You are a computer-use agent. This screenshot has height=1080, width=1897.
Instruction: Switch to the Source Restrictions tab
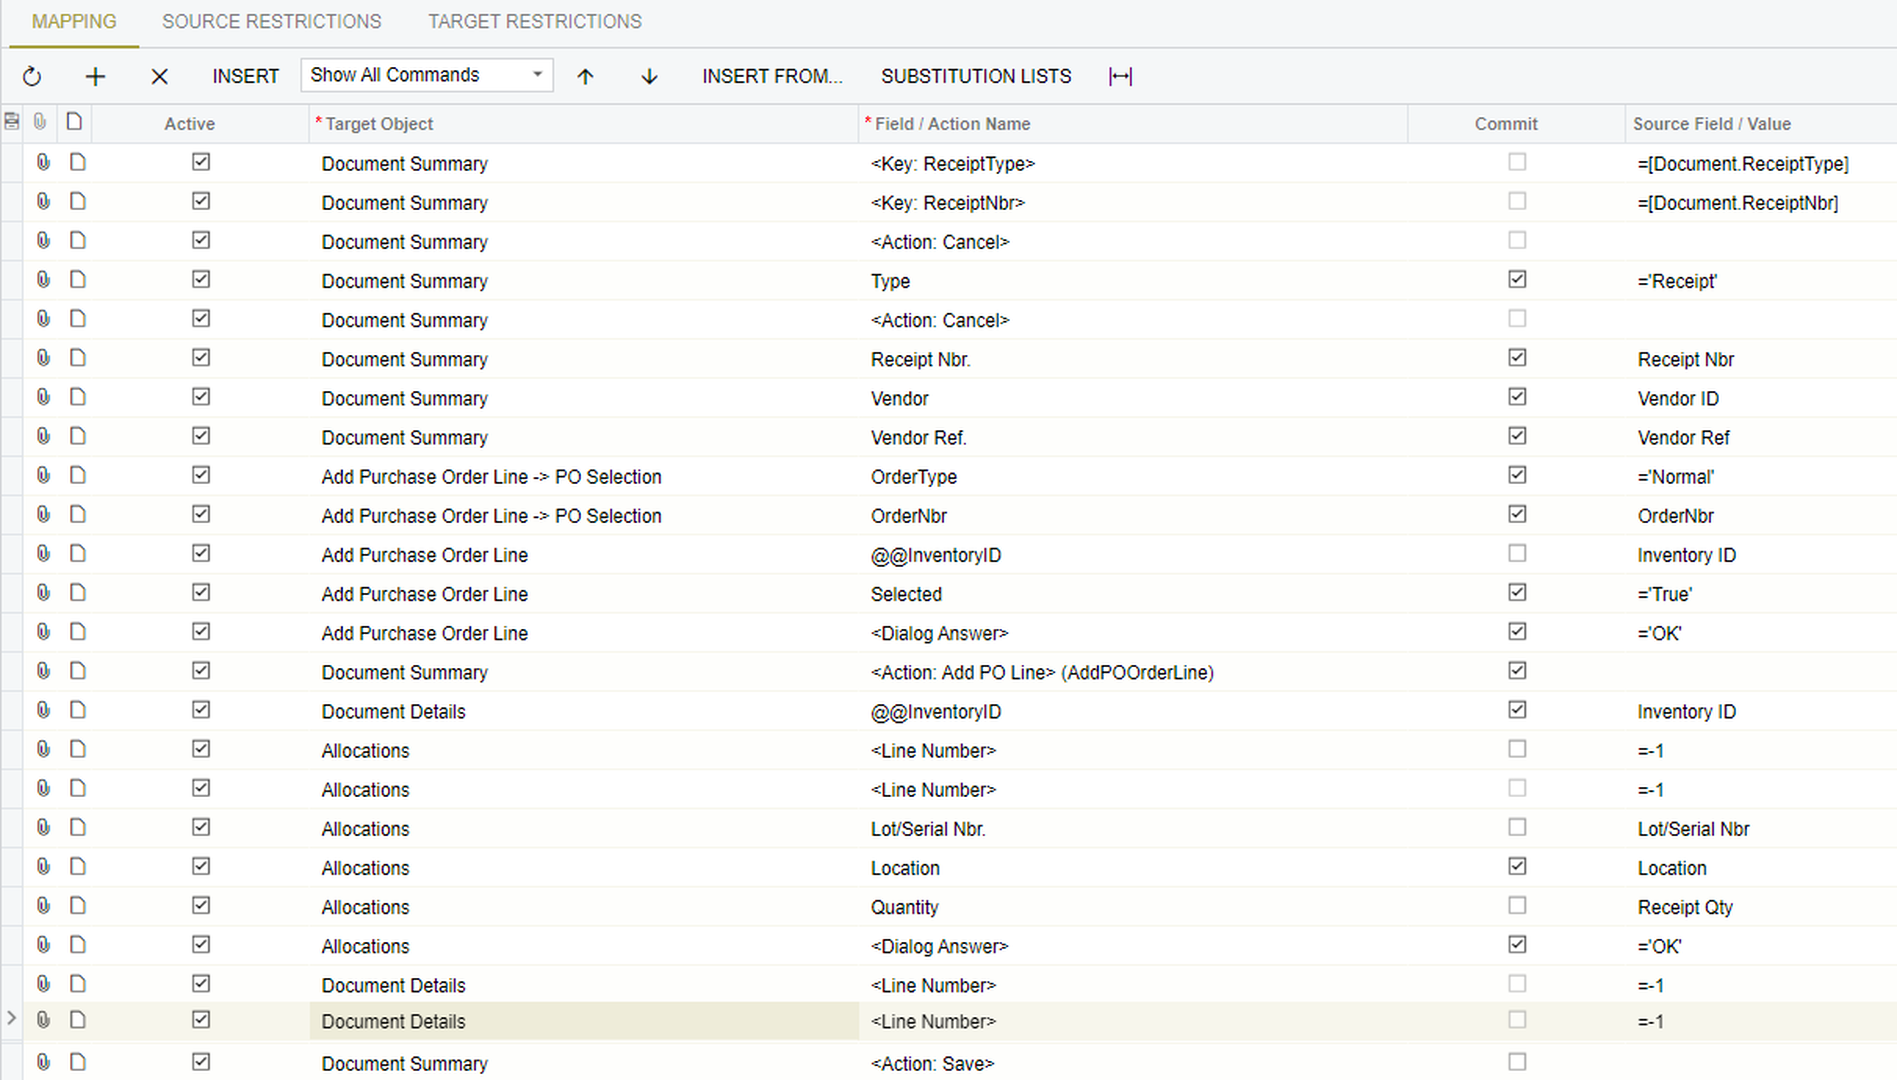271,22
